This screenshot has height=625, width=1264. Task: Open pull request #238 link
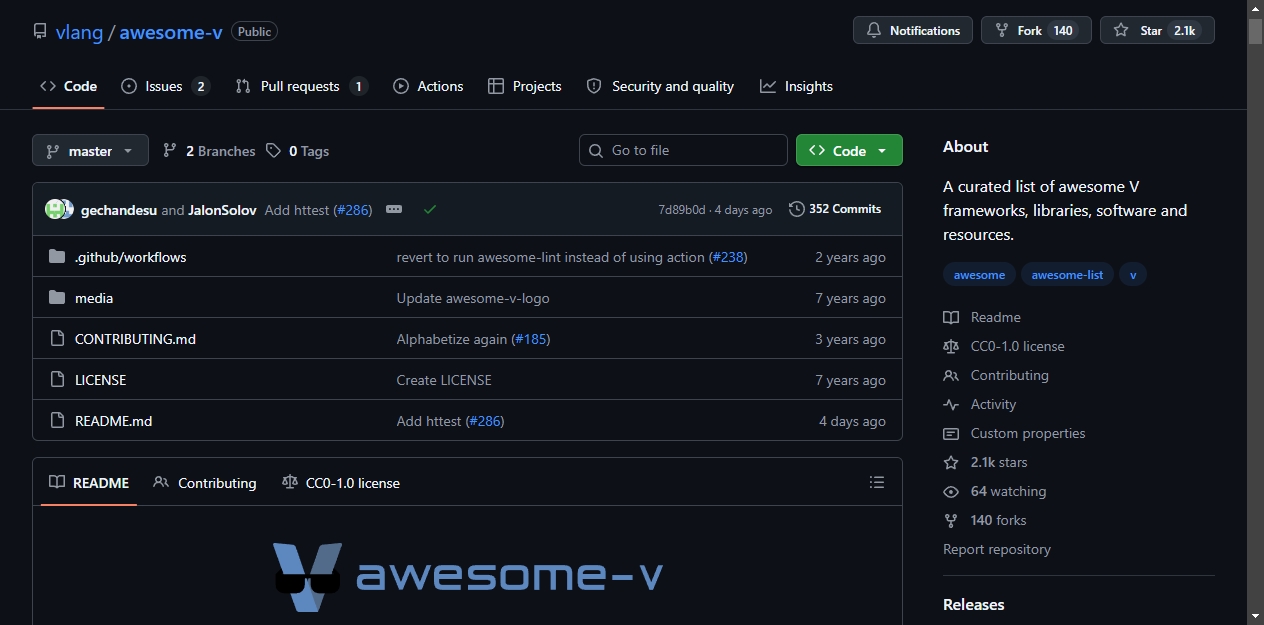(729, 257)
